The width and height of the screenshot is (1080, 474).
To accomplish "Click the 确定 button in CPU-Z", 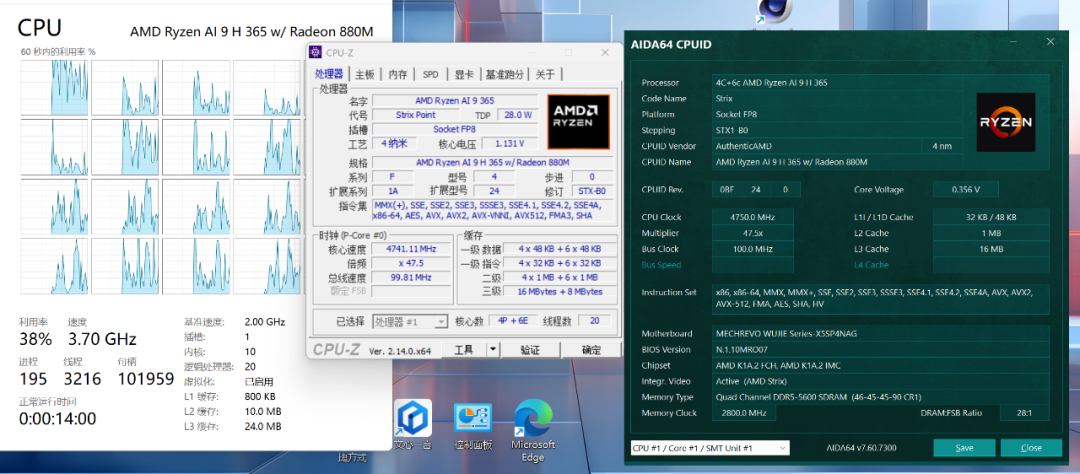I will coord(591,350).
